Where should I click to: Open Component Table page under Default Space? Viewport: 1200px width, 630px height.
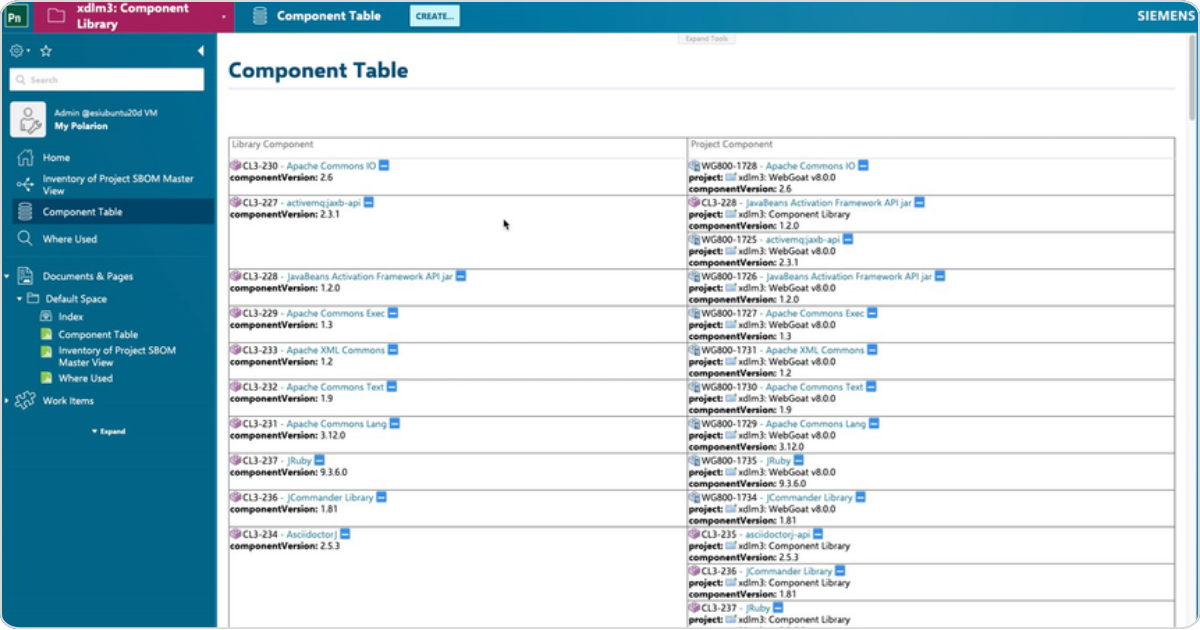[x=98, y=335]
